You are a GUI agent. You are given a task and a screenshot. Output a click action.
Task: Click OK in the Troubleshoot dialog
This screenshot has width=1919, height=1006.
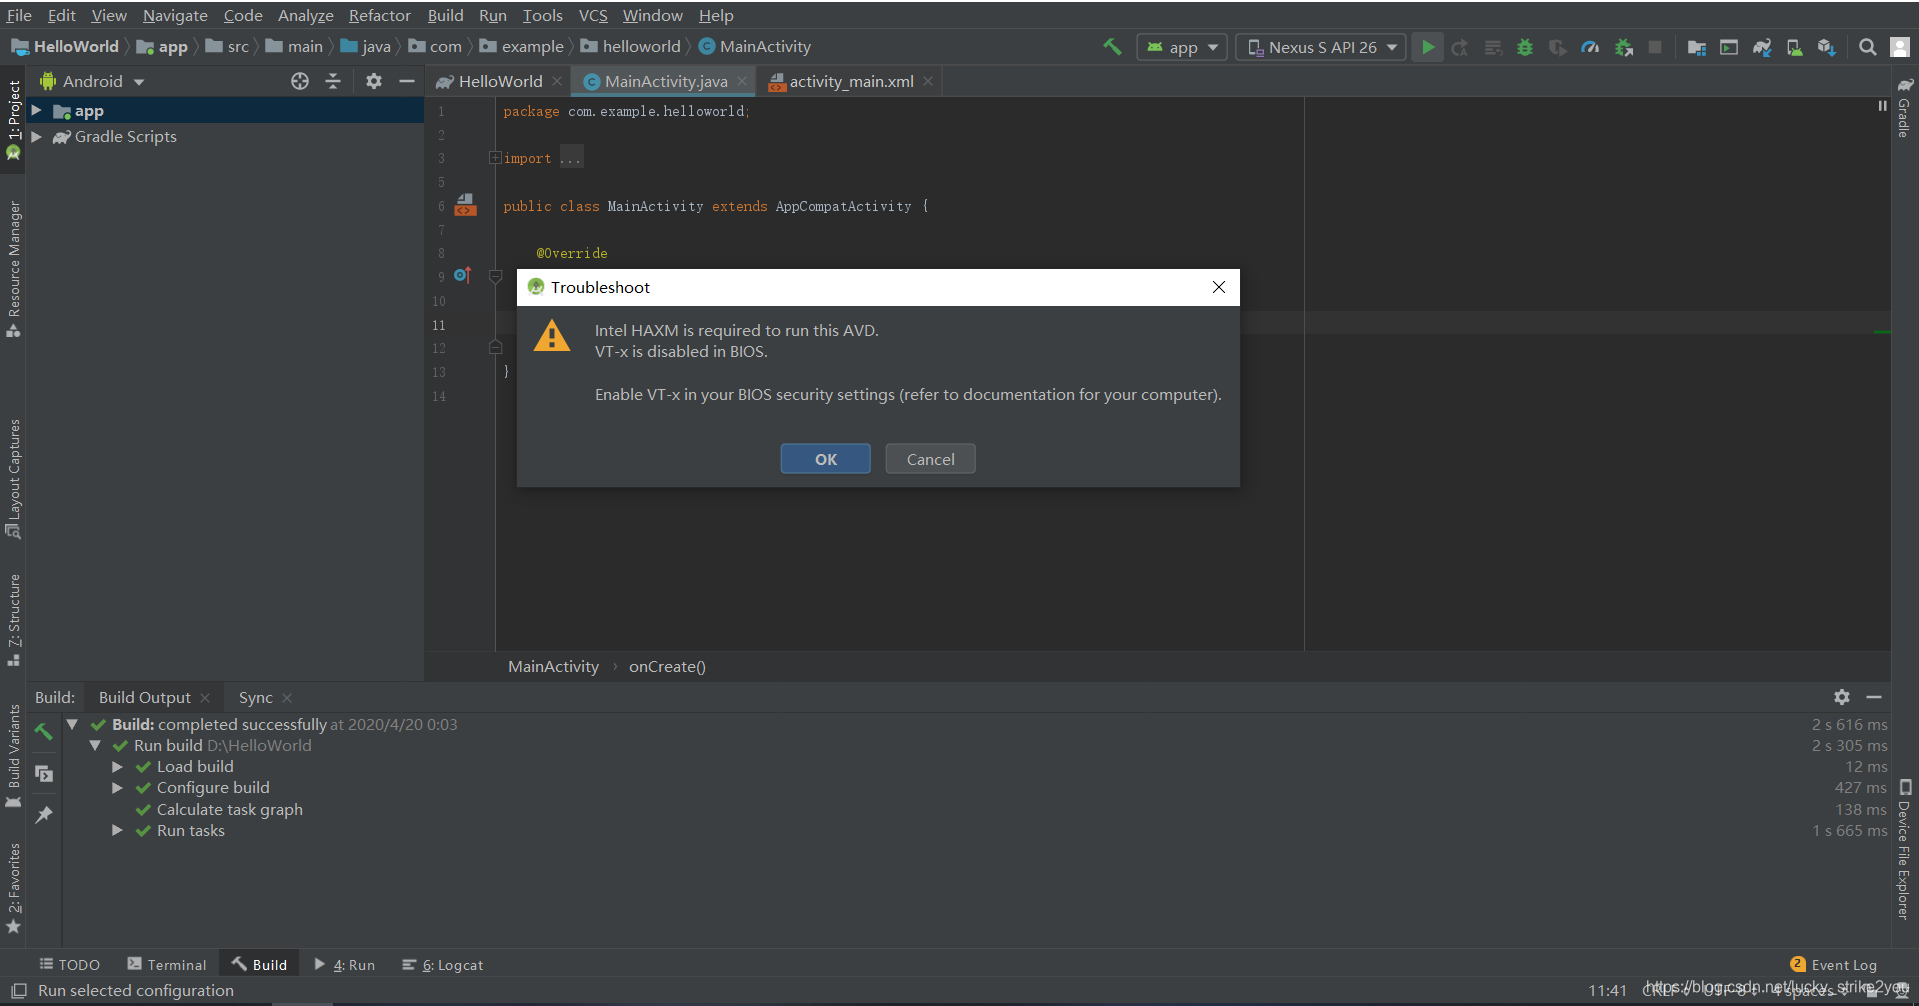pyautogui.click(x=826, y=459)
